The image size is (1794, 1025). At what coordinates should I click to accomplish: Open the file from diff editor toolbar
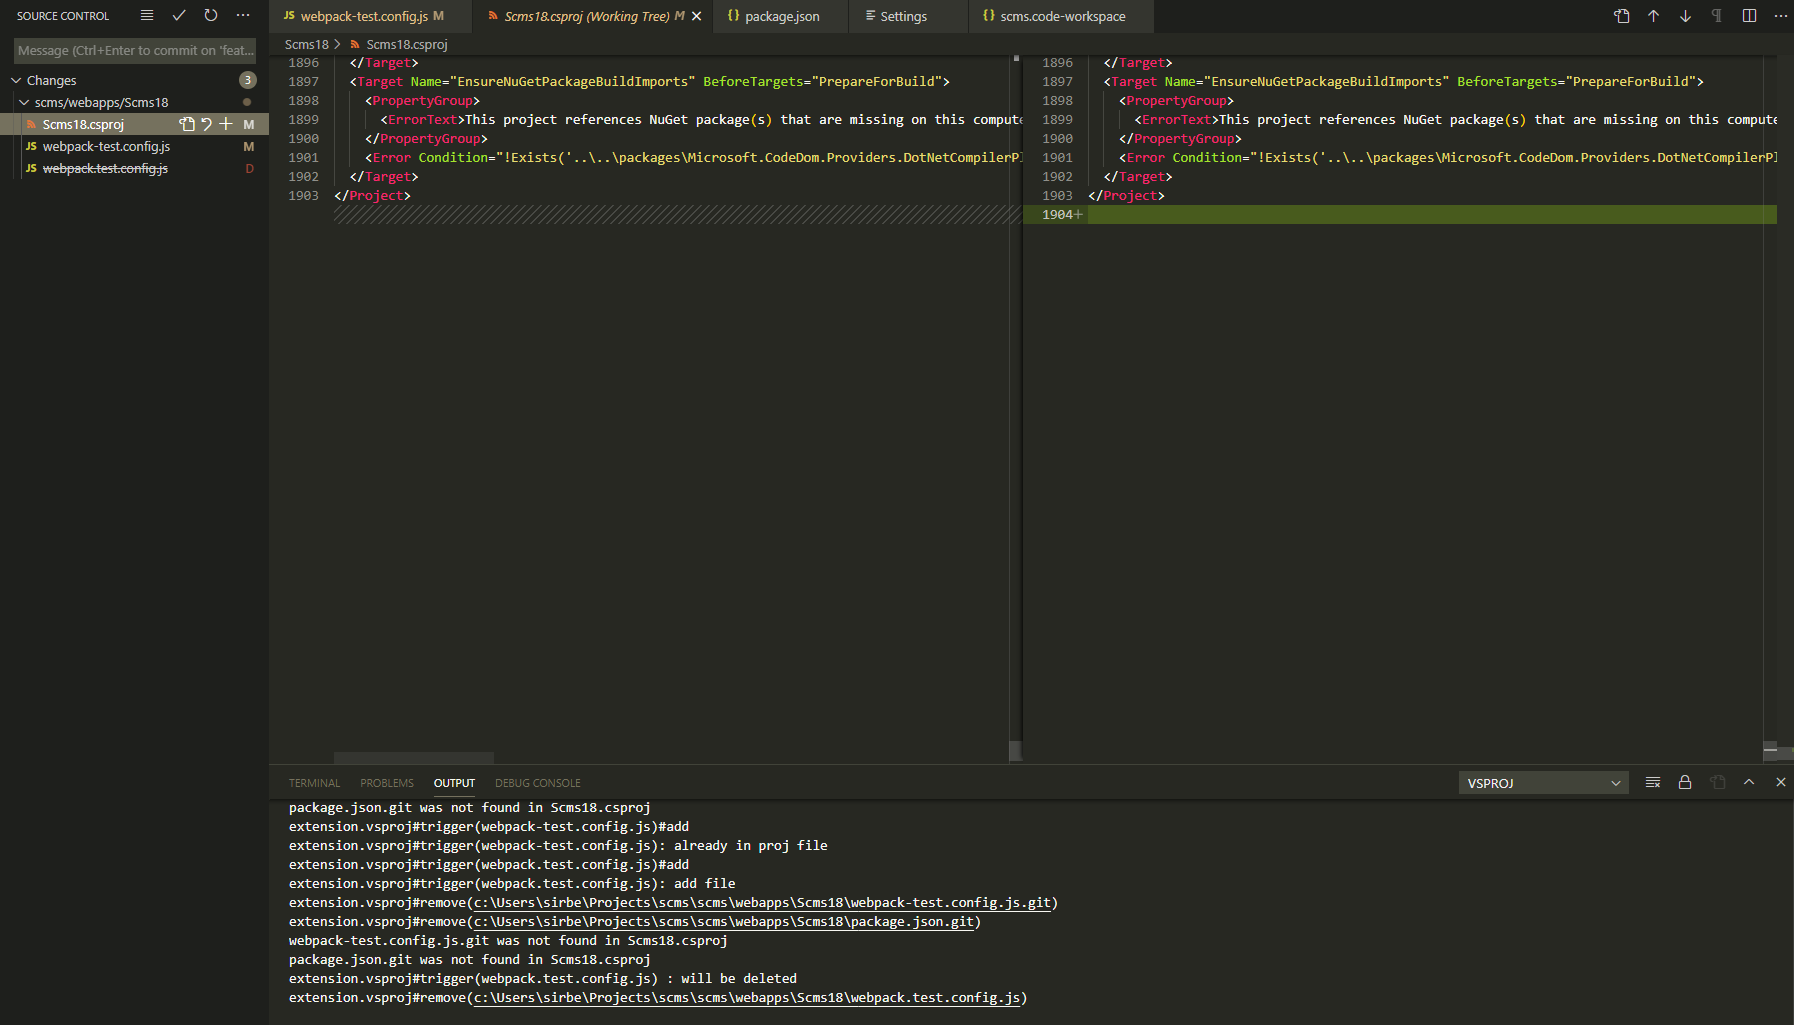1622,16
